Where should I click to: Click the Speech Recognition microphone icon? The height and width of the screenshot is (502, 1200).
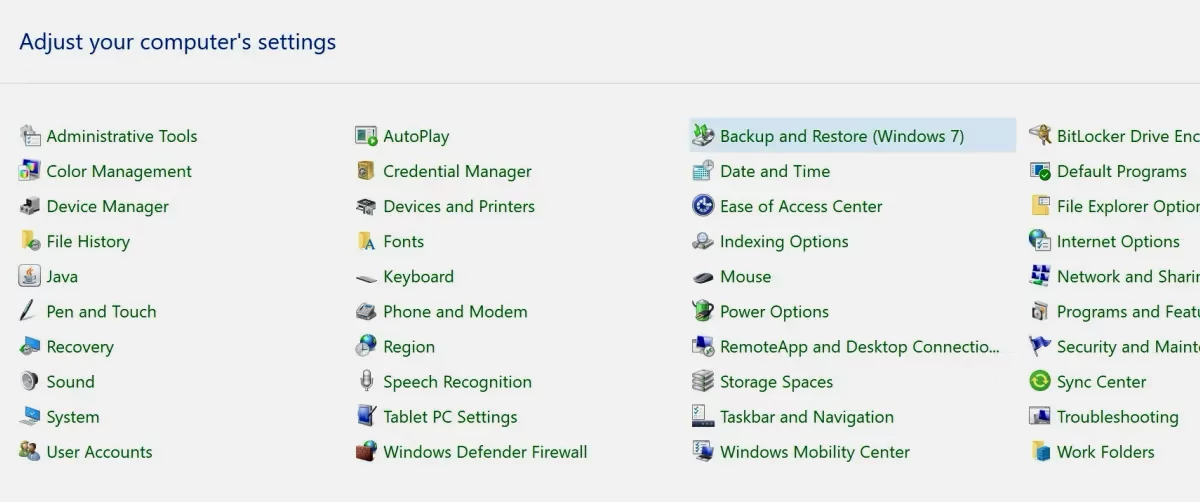point(366,381)
